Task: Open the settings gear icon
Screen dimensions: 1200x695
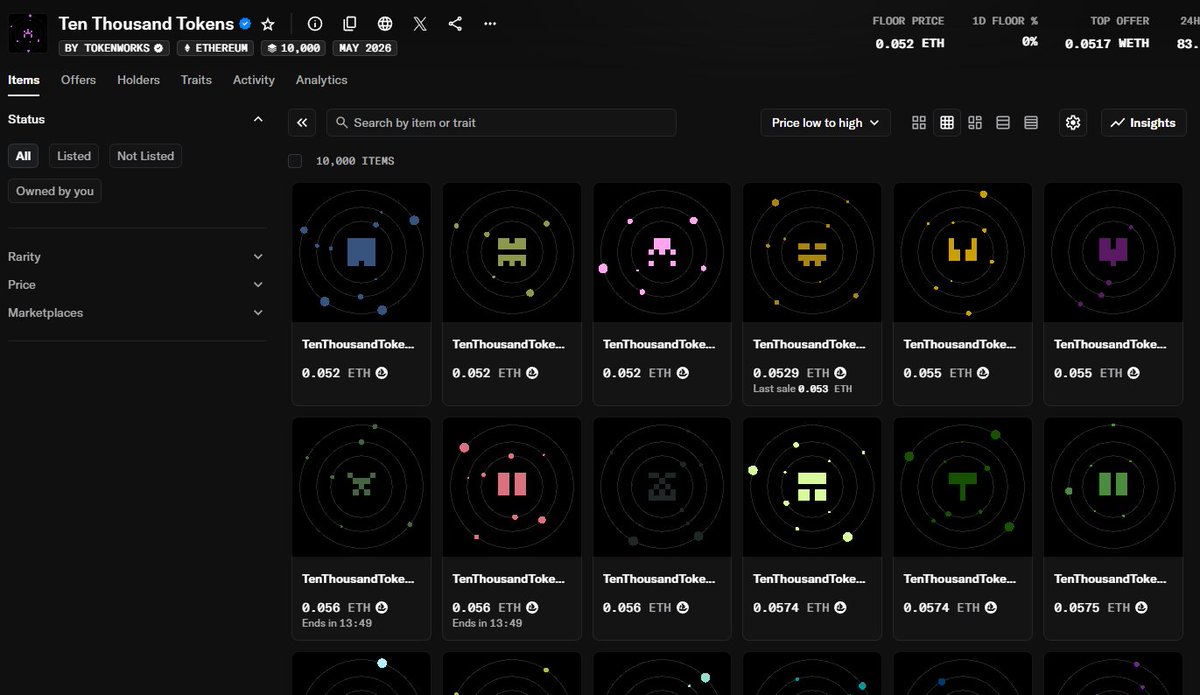Action: [1073, 123]
